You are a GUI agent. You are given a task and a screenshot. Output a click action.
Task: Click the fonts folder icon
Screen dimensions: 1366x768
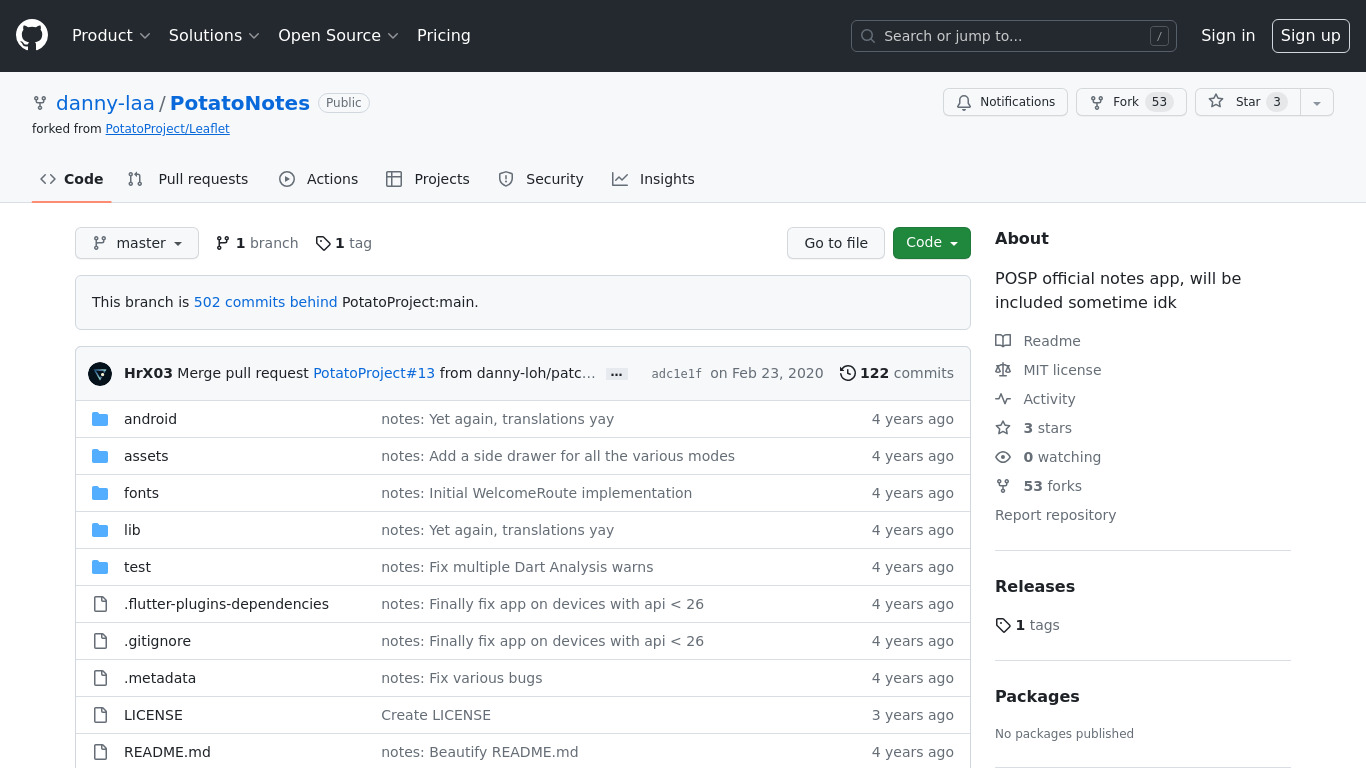(x=100, y=493)
